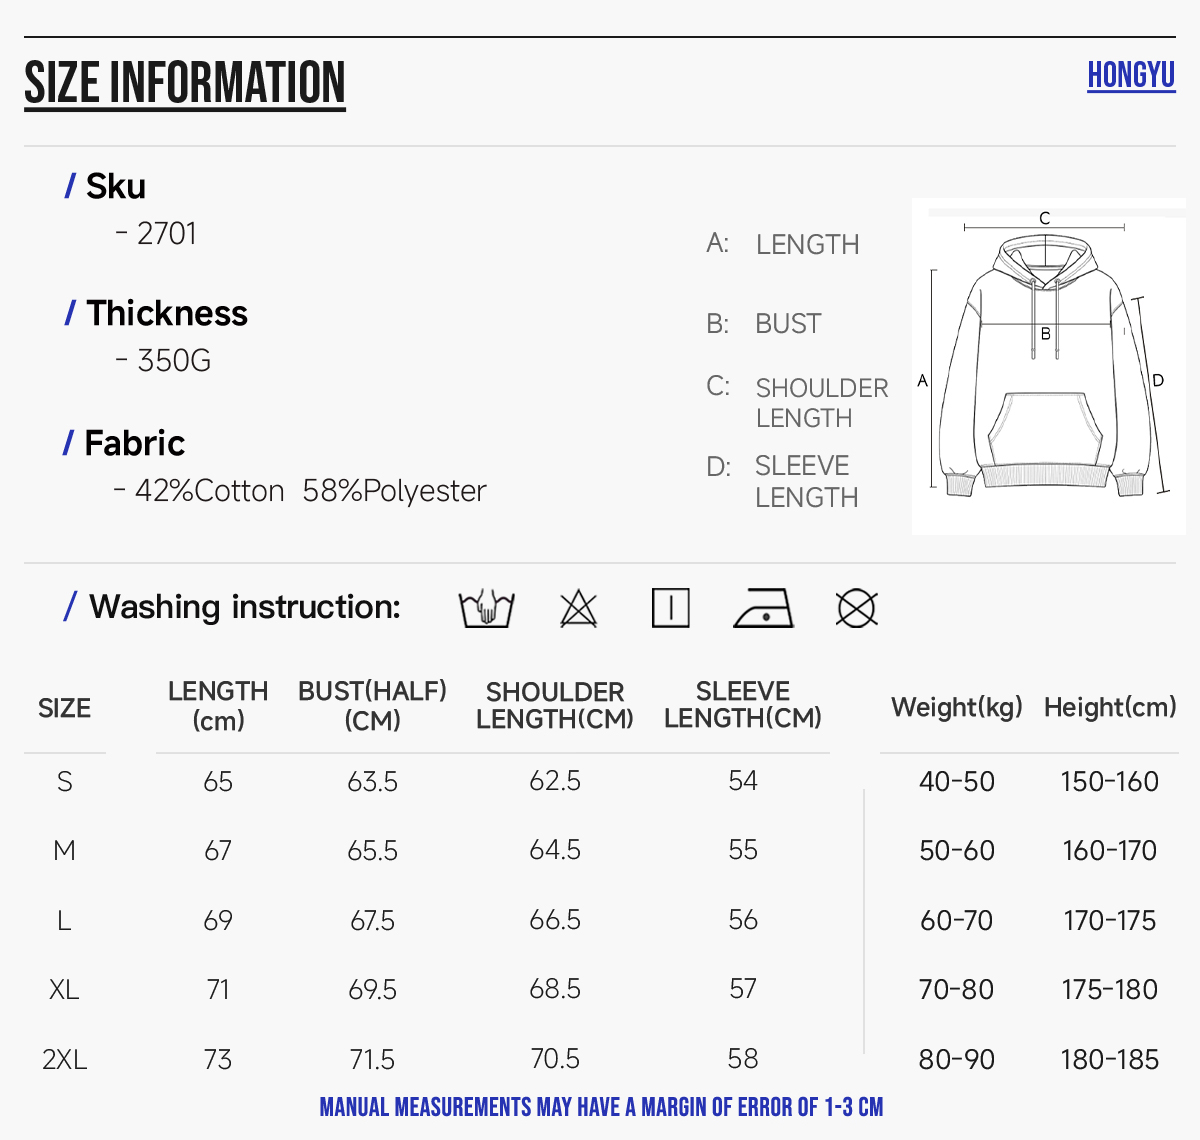Click shoulder length value 70.5
This screenshot has width=1200, height=1140.
click(x=555, y=1058)
